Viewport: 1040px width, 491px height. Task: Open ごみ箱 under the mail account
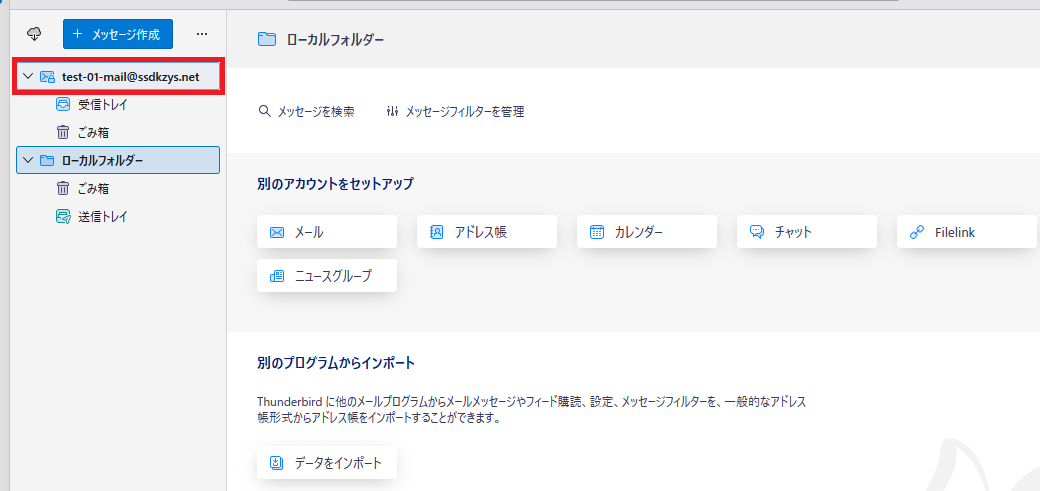(x=93, y=132)
